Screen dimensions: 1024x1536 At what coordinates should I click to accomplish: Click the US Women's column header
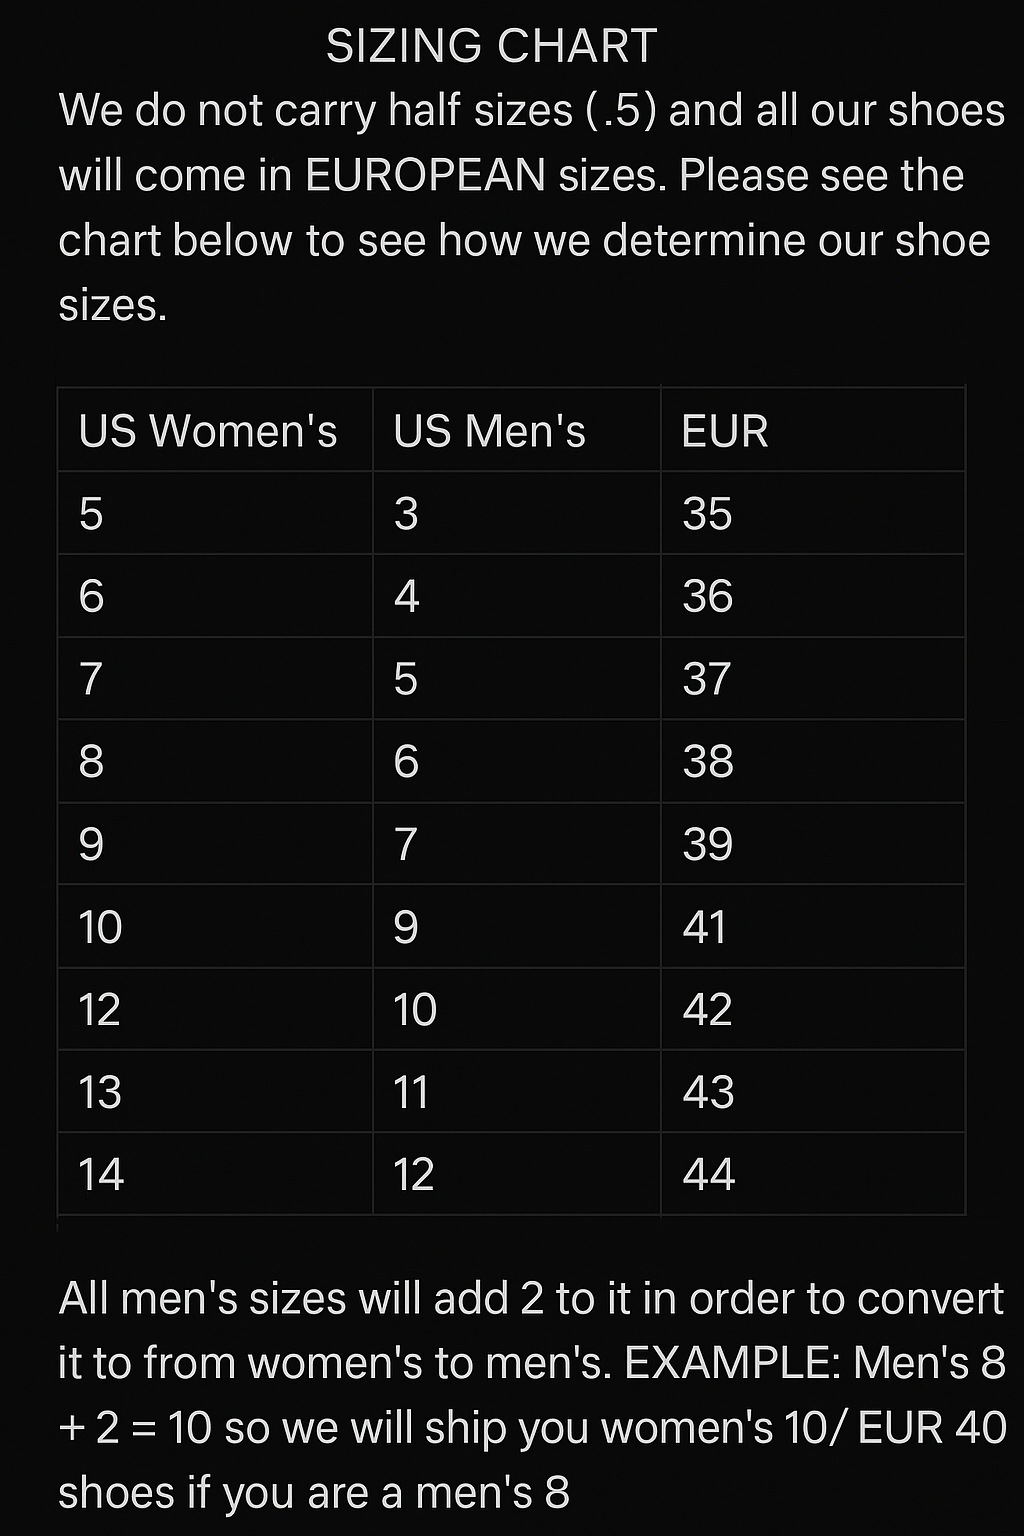click(208, 431)
